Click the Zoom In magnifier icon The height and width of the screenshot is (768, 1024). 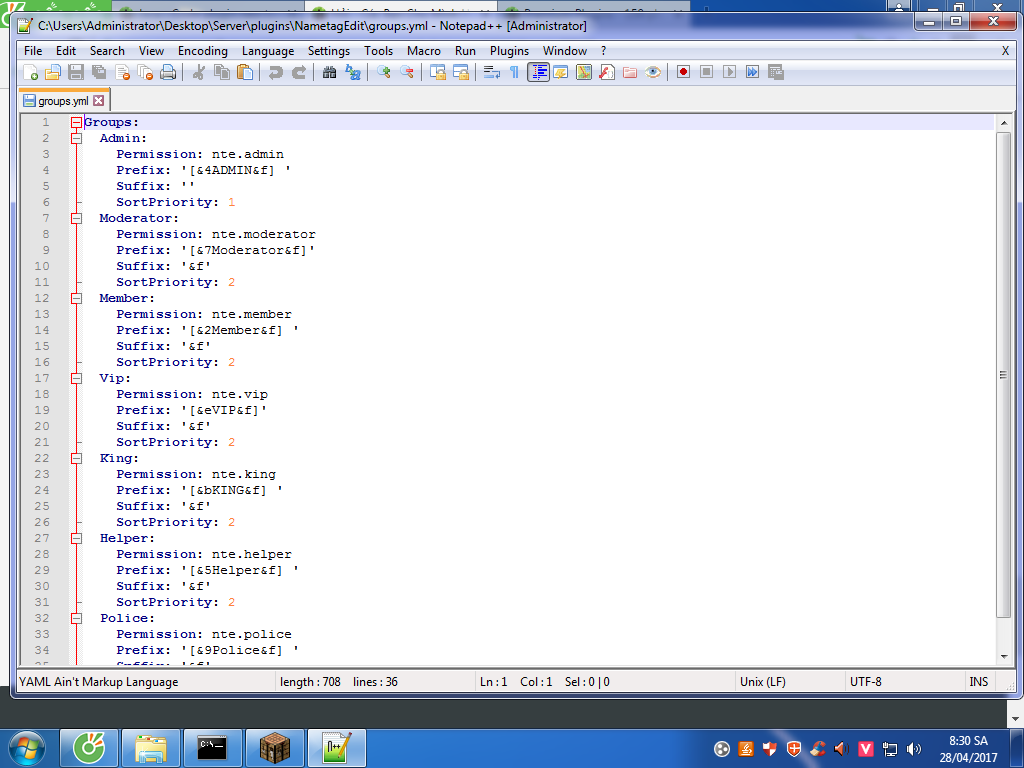(x=383, y=72)
